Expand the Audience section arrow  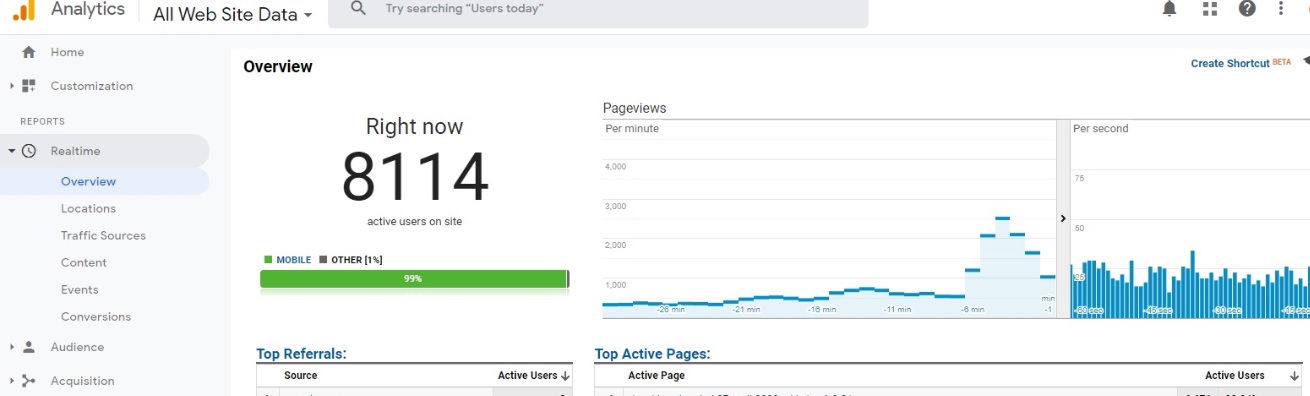pyautogui.click(x=12, y=347)
